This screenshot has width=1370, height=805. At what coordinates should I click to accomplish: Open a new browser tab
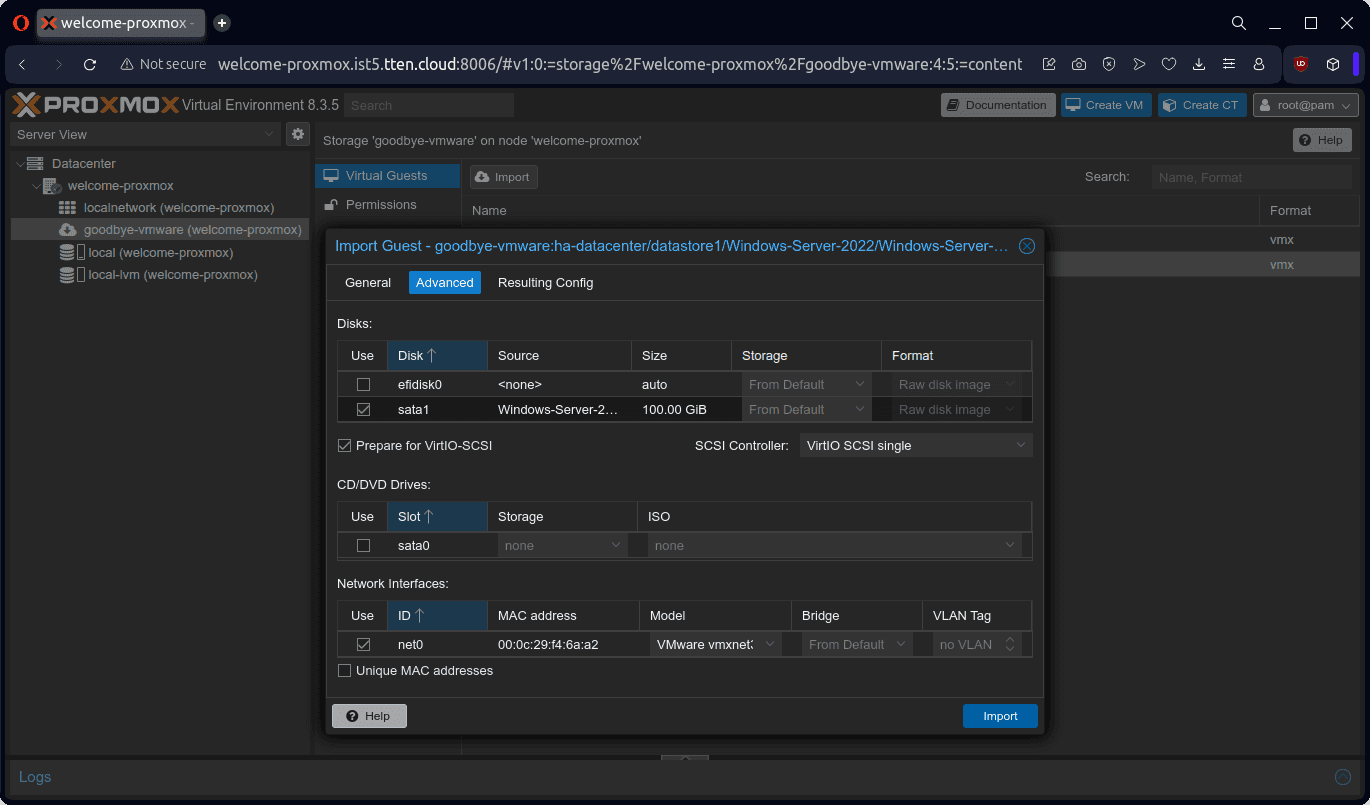pyautogui.click(x=222, y=23)
